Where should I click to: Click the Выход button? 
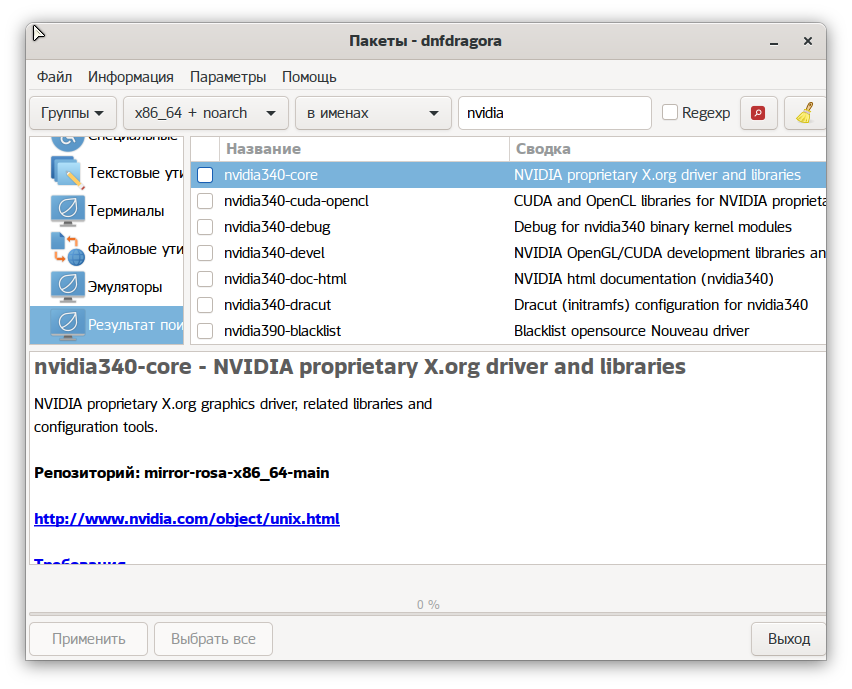pyautogui.click(x=788, y=639)
